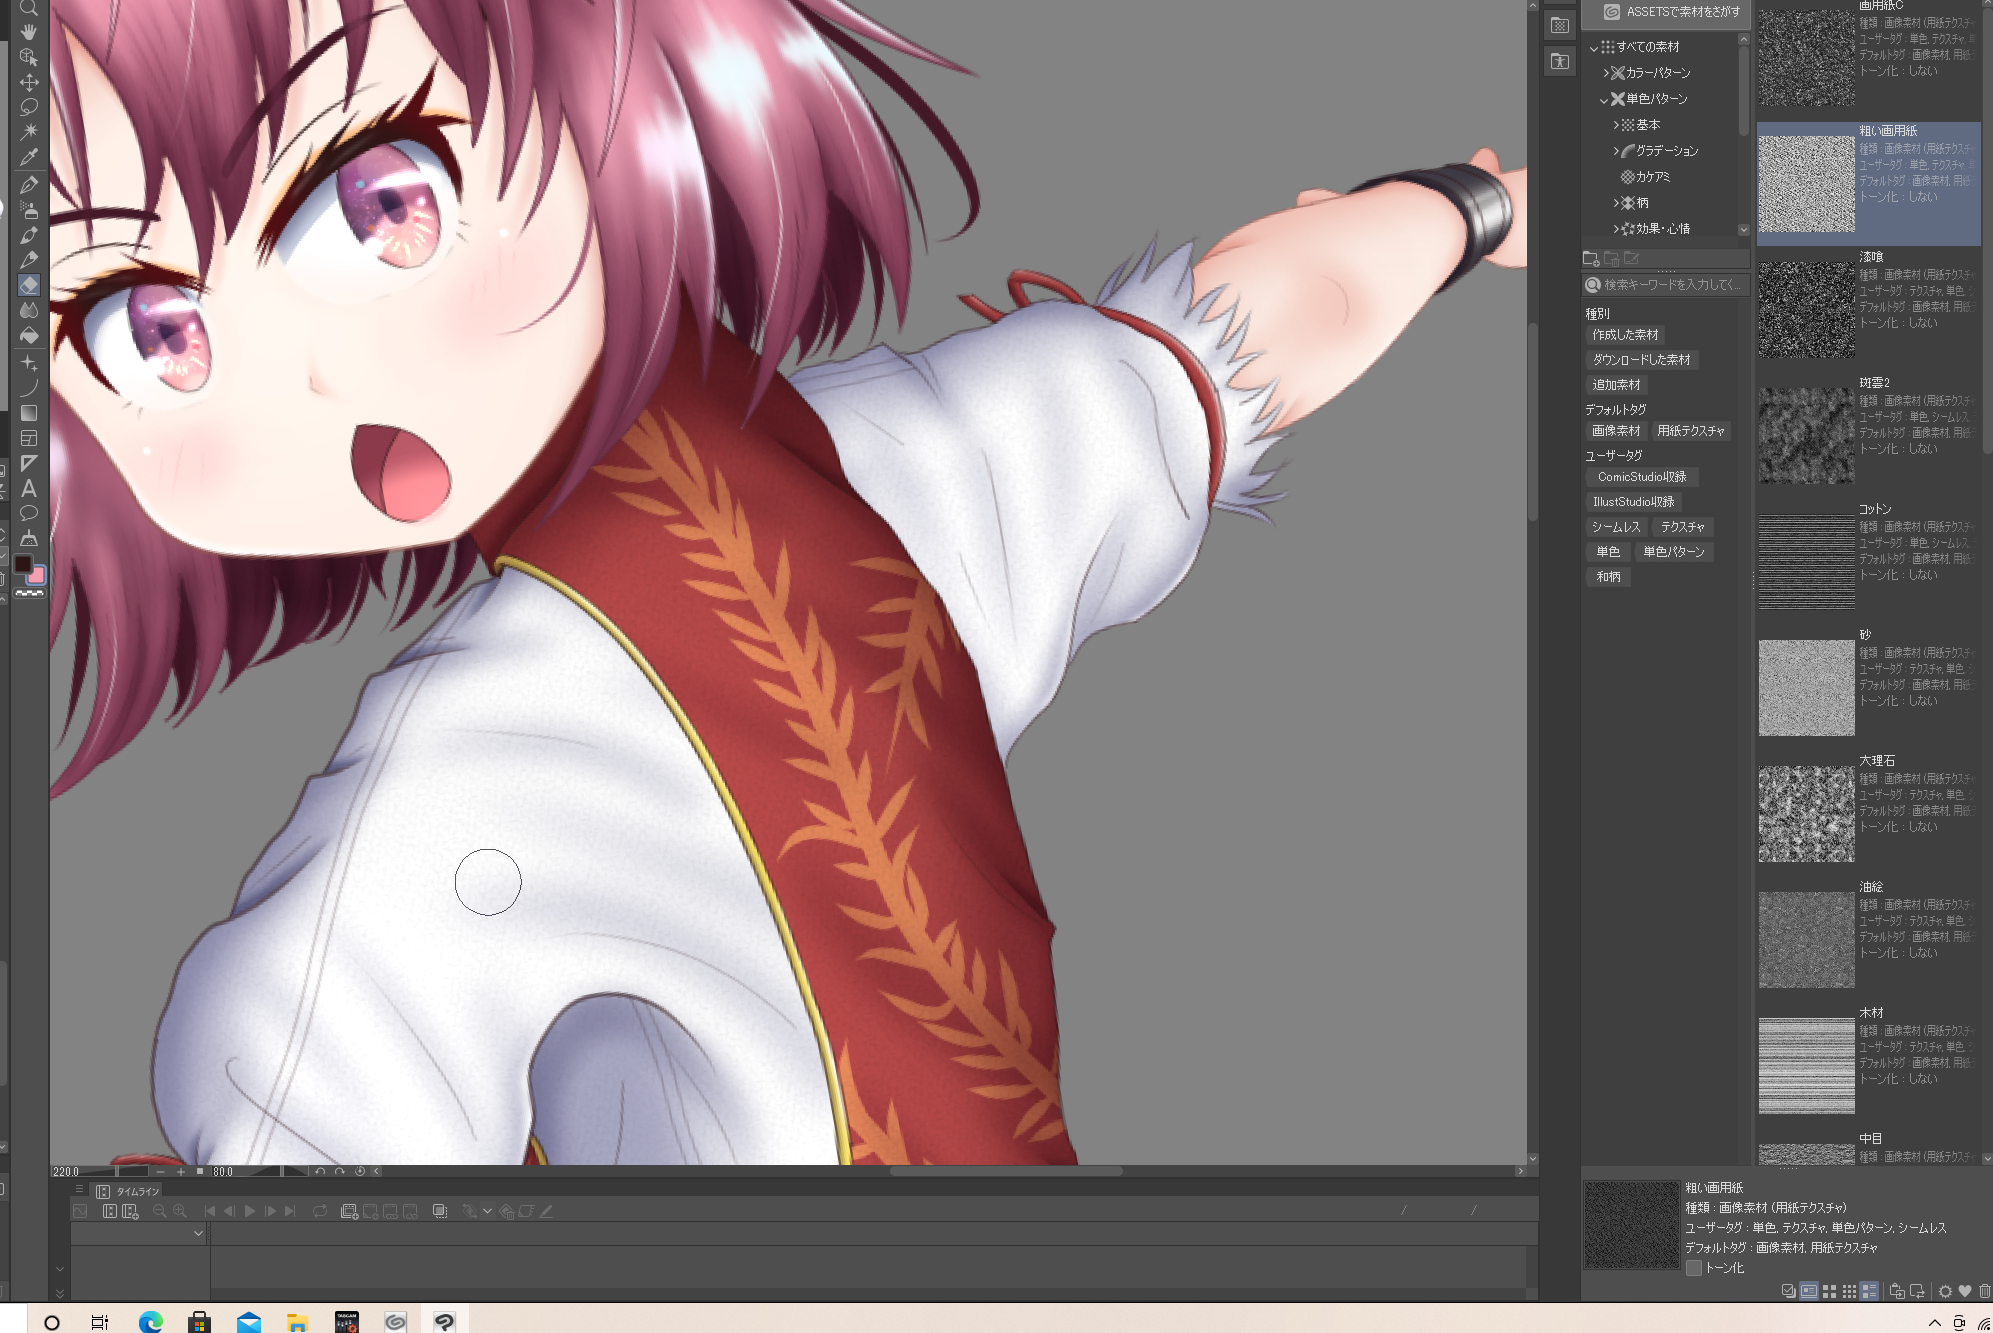Select the Decoration sparkle tool
Viewport: 1993px width, 1333px height.
point(29,363)
